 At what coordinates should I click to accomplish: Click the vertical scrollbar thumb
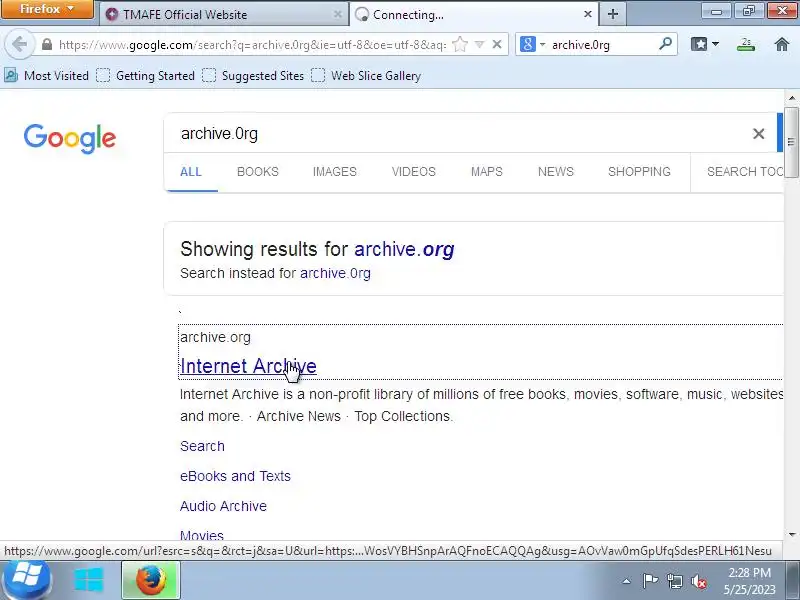[x=791, y=142]
